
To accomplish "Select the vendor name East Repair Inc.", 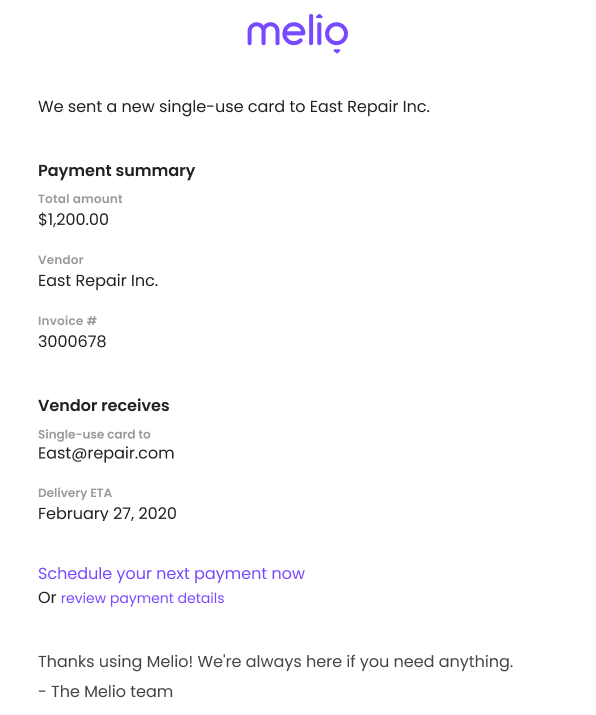I will coord(98,281).
